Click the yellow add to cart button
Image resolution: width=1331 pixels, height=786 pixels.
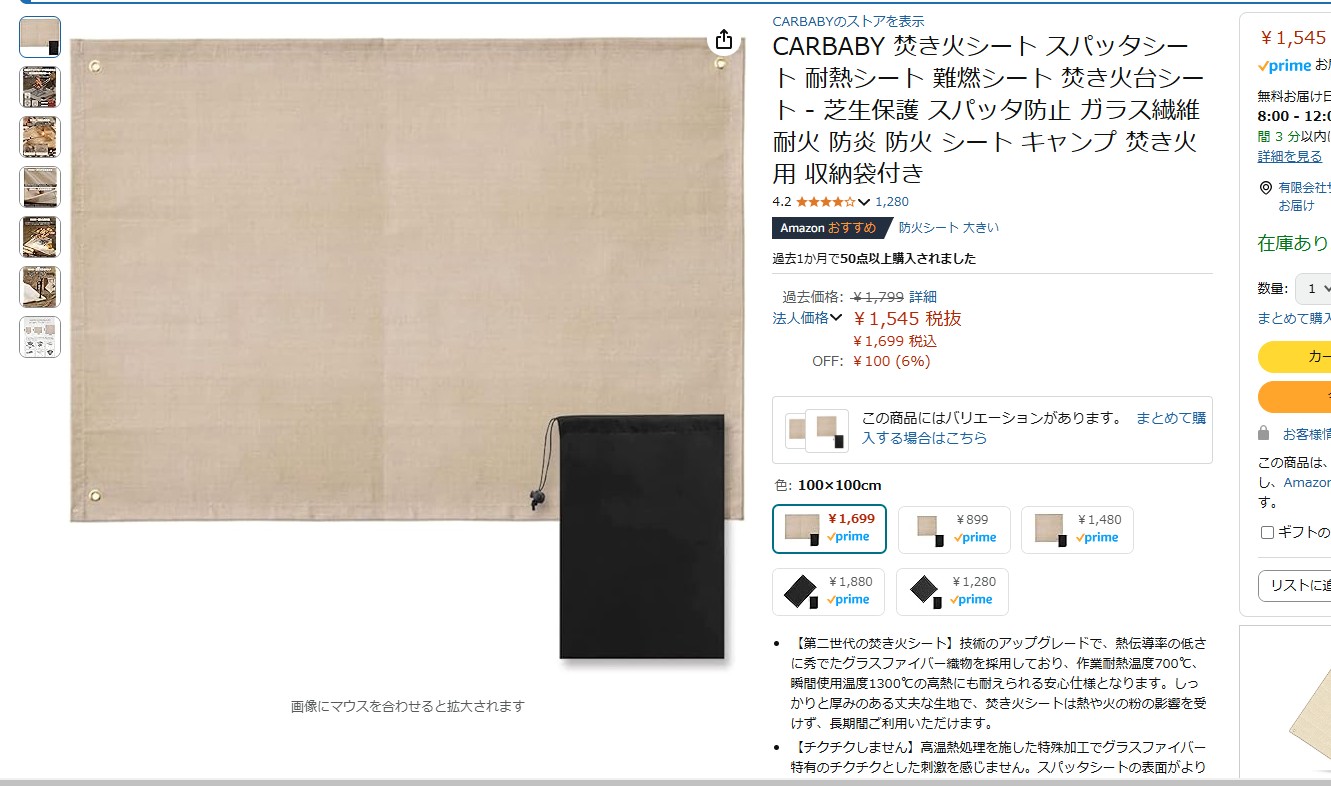pyautogui.click(x=1294, y=357)
